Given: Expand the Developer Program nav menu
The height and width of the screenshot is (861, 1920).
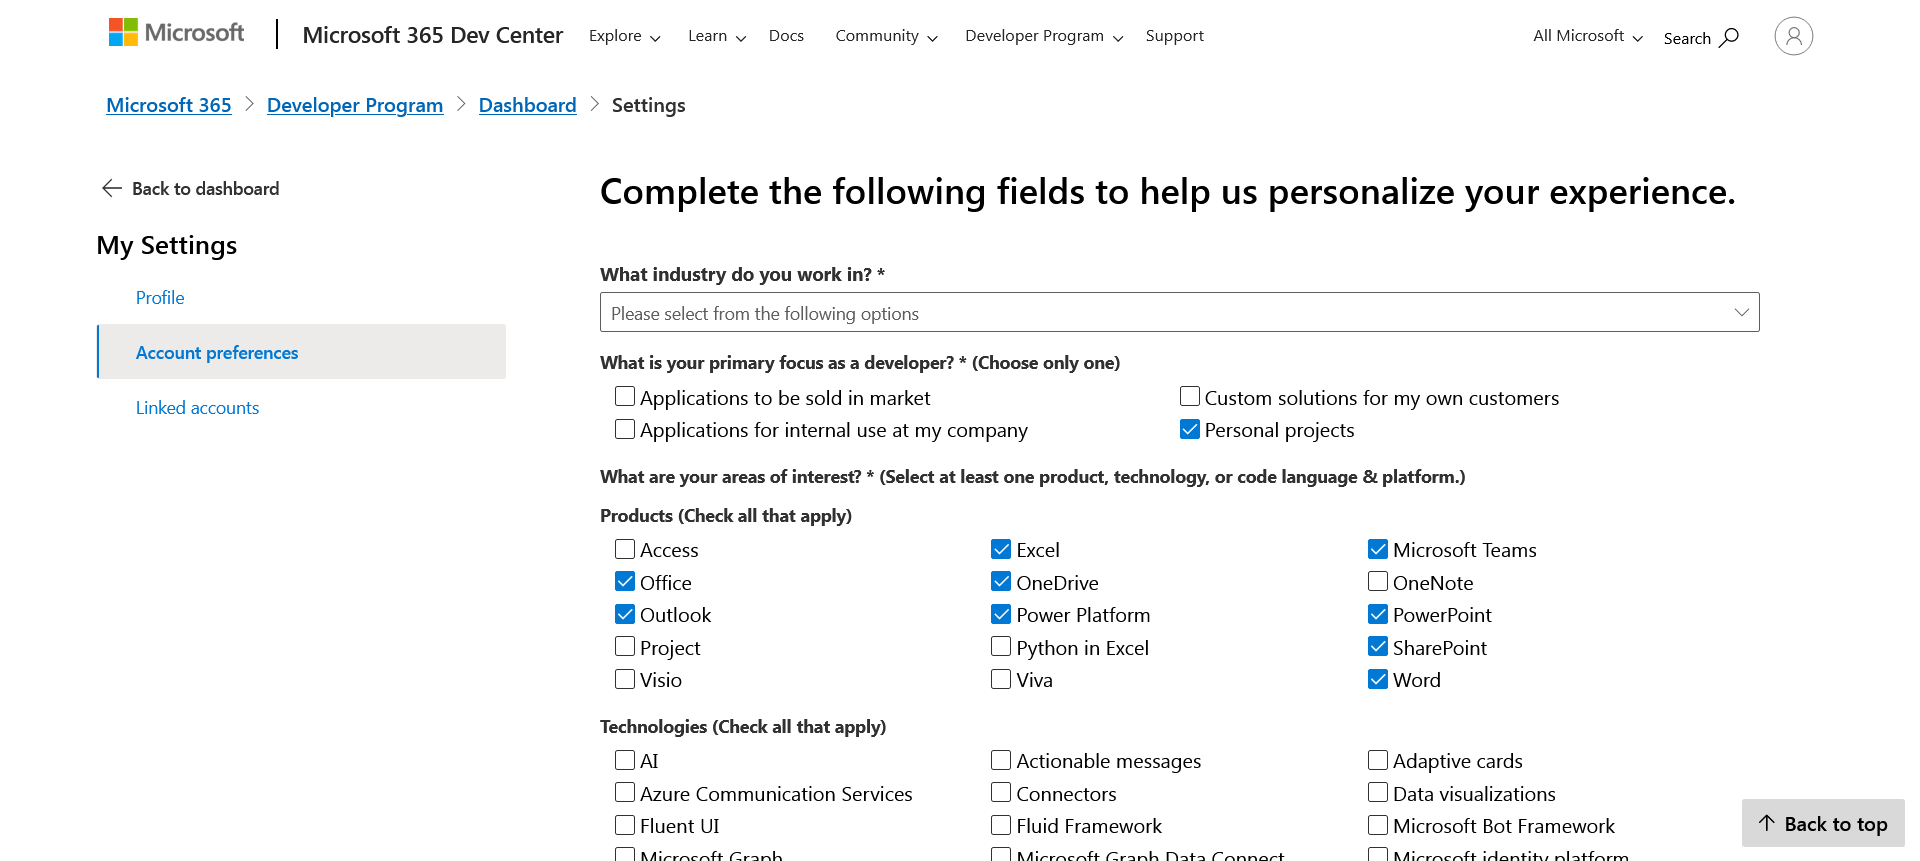Looking at the screenshot, I should [x=1043, y=36].
